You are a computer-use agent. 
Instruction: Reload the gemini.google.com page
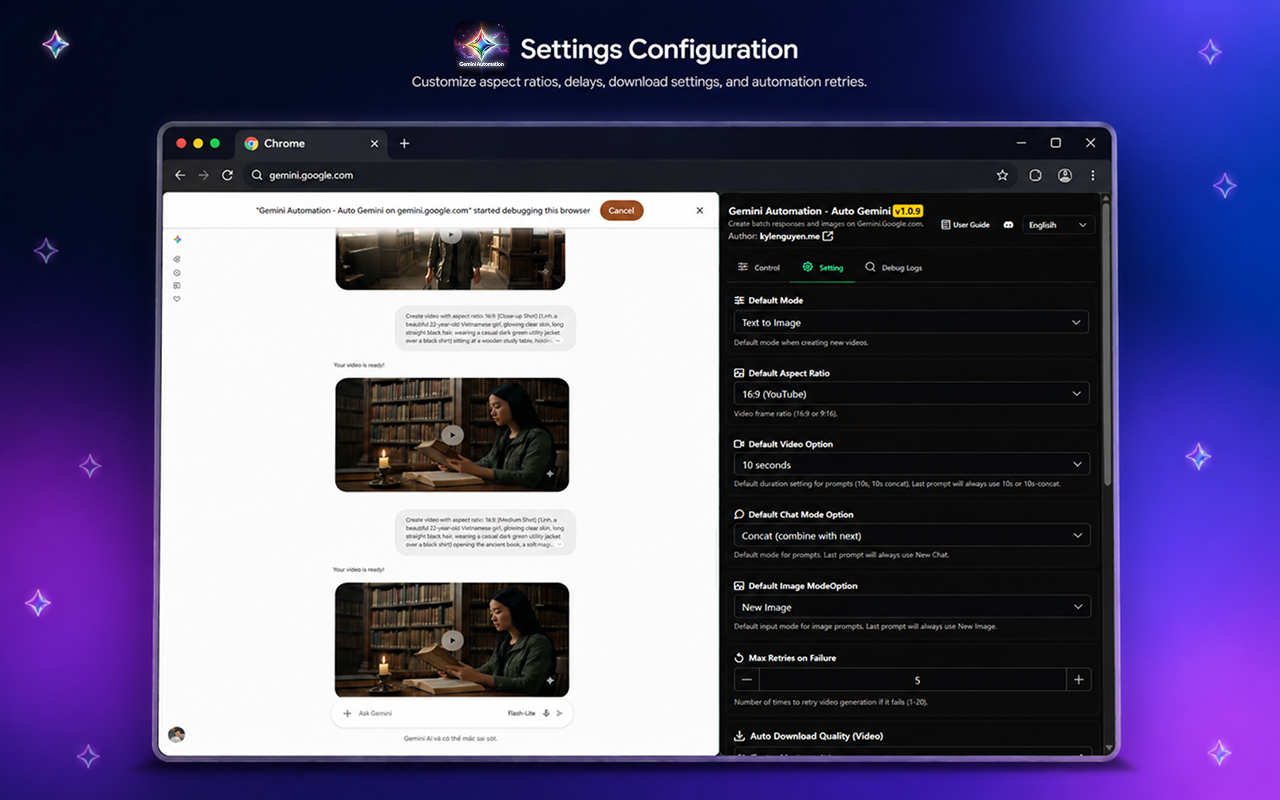(x=228, y=175)
